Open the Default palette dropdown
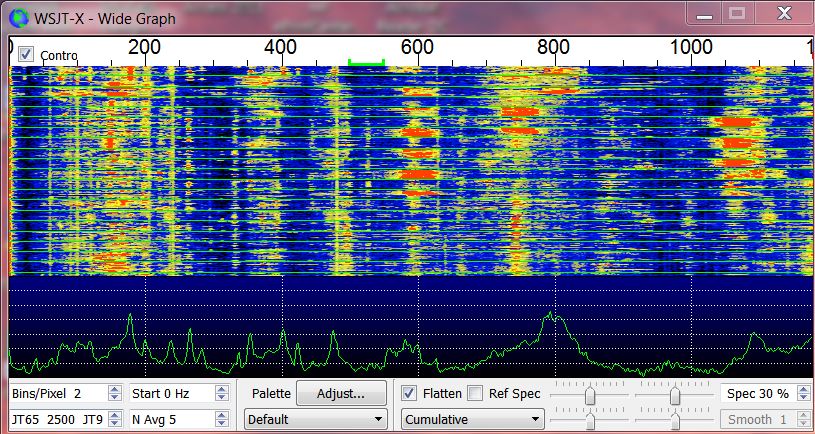Screen dimensions: 815x434 (316, 419)
